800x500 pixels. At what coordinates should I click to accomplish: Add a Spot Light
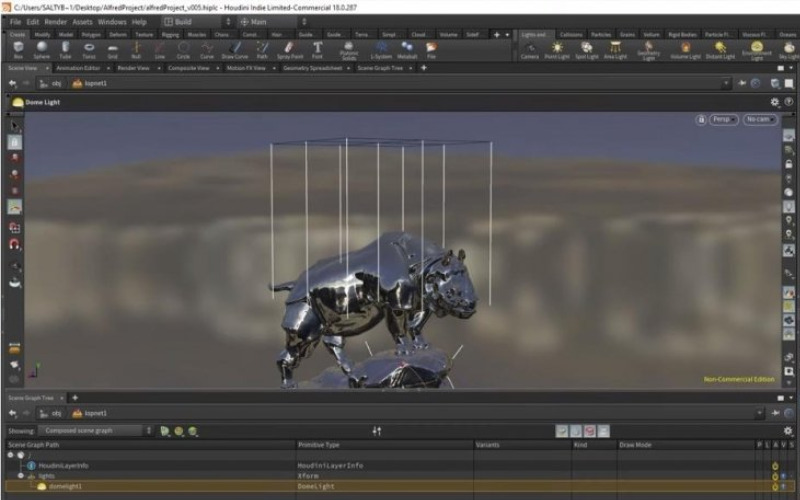[x=587, y=50]
